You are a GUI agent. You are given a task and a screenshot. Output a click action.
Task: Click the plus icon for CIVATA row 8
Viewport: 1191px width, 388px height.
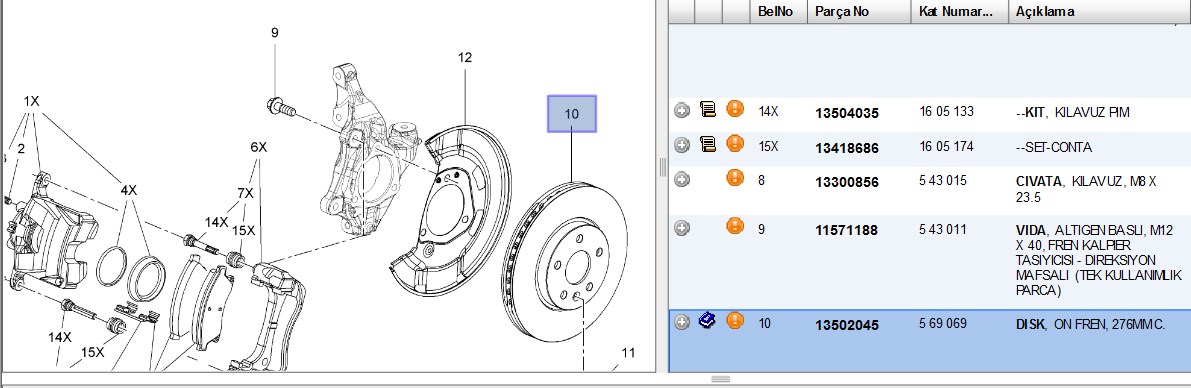point(682,180)
